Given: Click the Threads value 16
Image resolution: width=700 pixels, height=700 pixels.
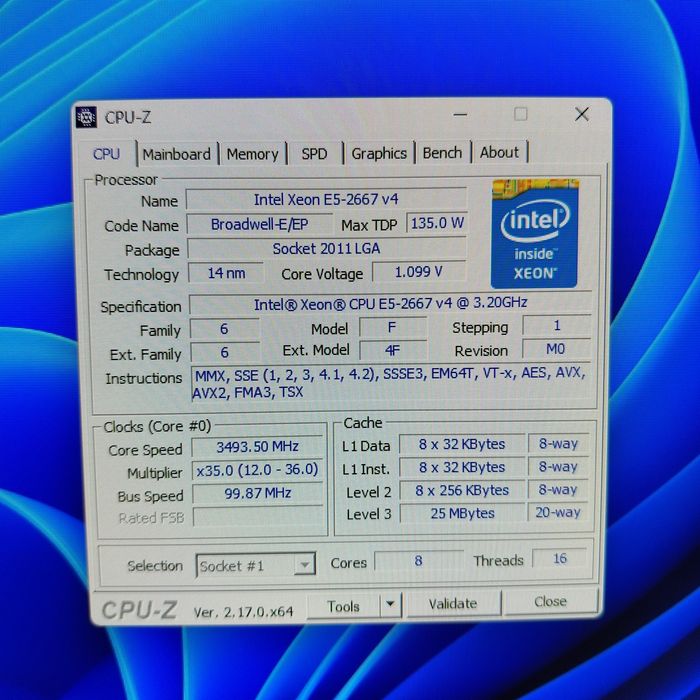Looking at the screenshot, I should pos(560,558).
